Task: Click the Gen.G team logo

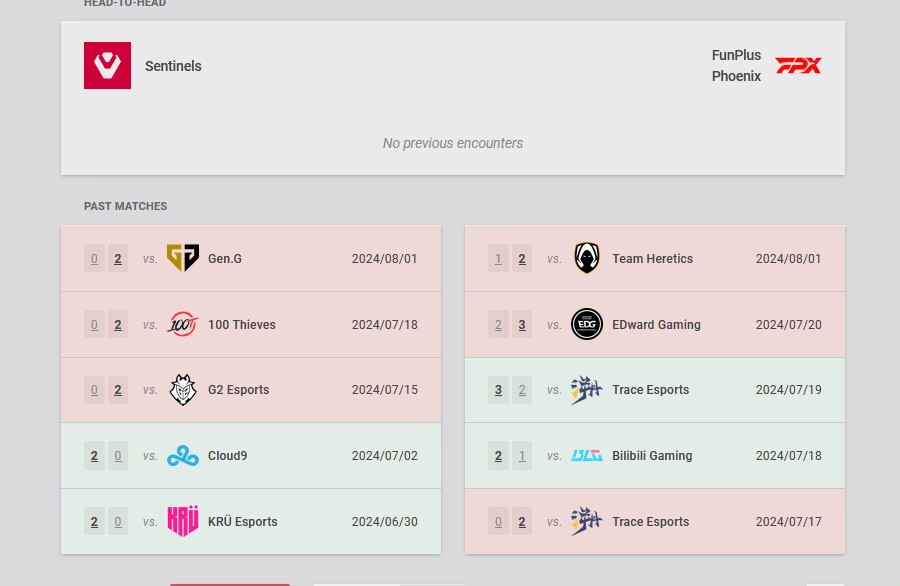Action: (183, 258)
